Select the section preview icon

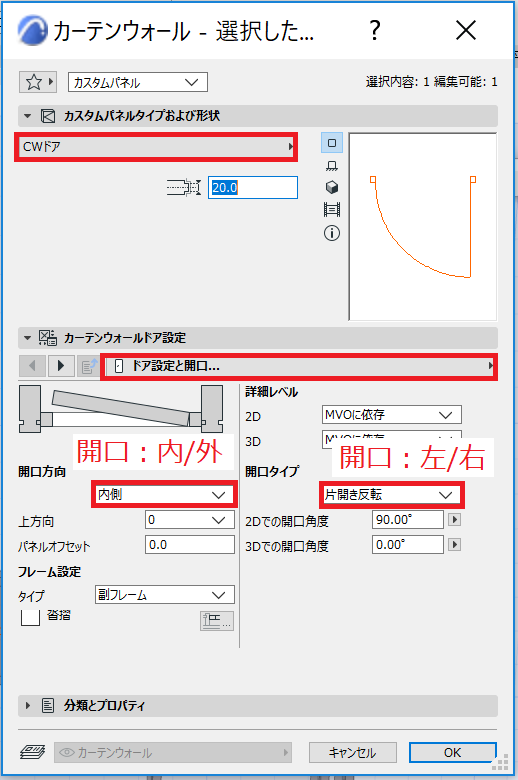pos(332,210)
